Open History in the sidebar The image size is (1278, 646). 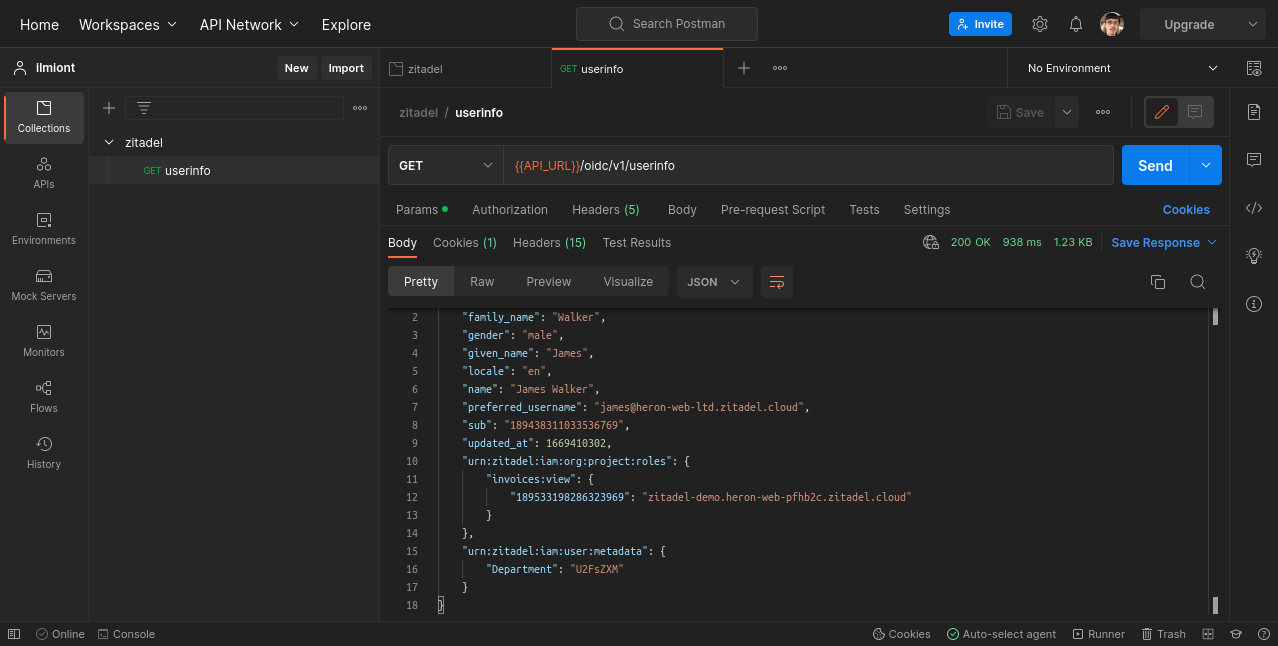coord(44,453)
